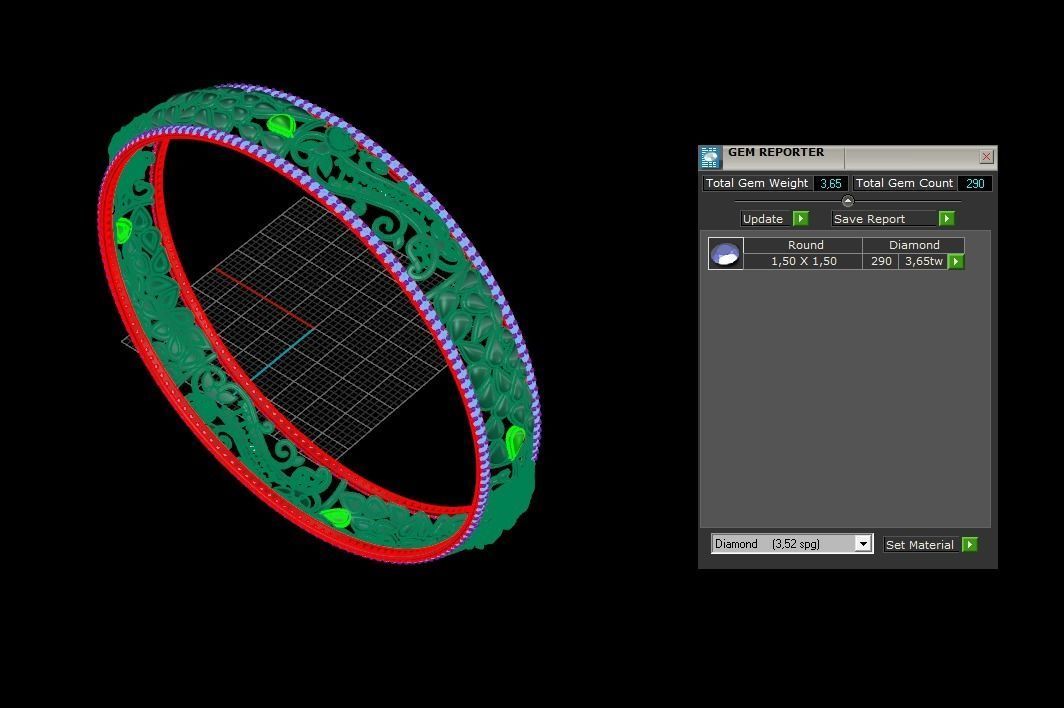Click the "Total Gem Count" label
This screenshot has height=708, width=1064.
click(x=904, y=183)
